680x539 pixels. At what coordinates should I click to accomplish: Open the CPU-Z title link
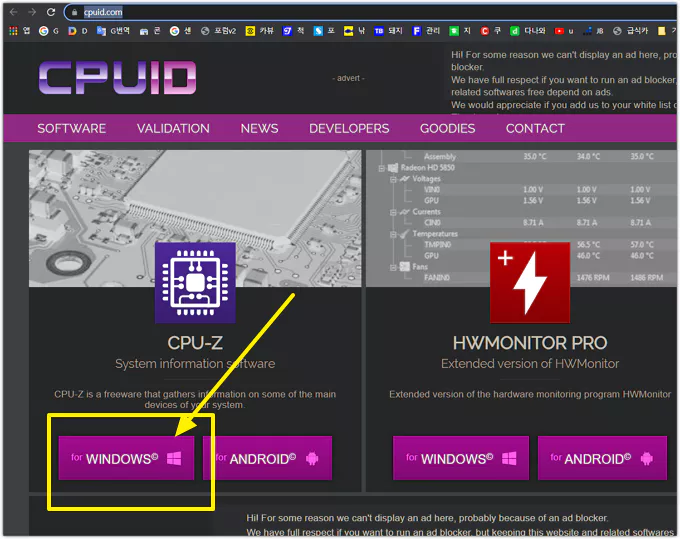tap(195, 343)
